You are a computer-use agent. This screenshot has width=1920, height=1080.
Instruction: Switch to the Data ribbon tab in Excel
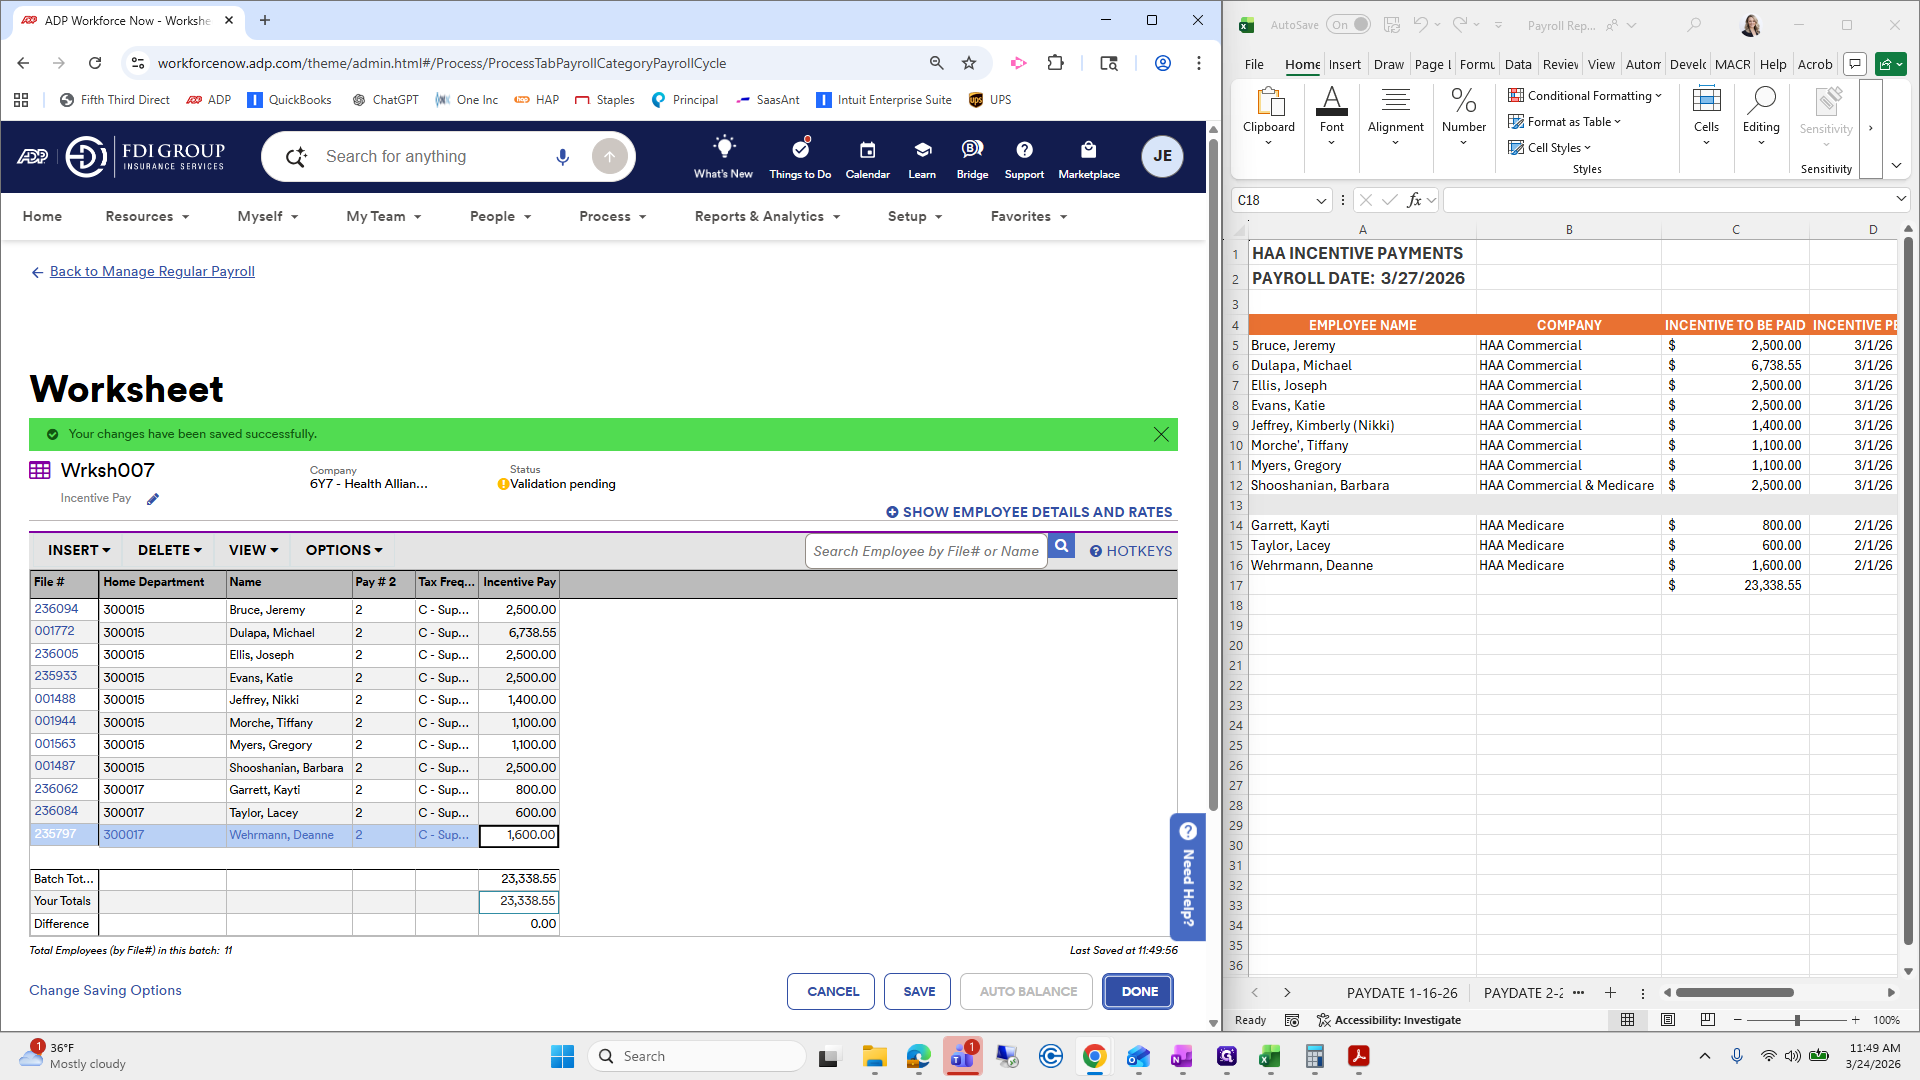click(1518, 63)
